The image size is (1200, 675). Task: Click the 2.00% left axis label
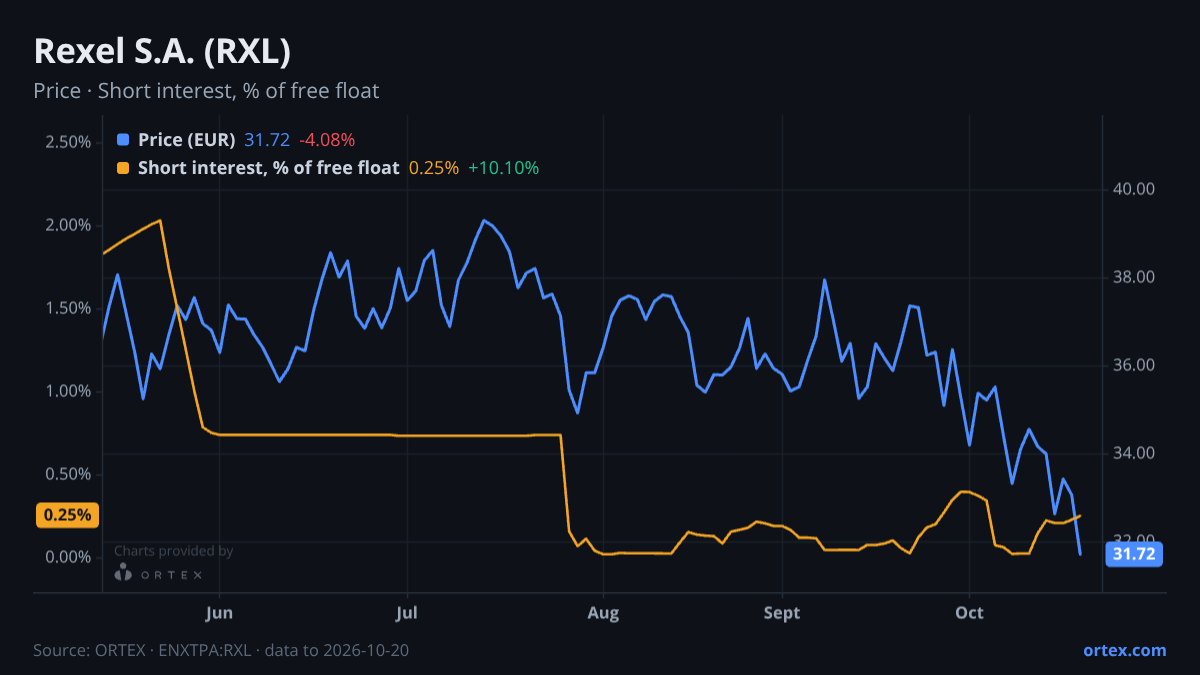tap(68, 225)
